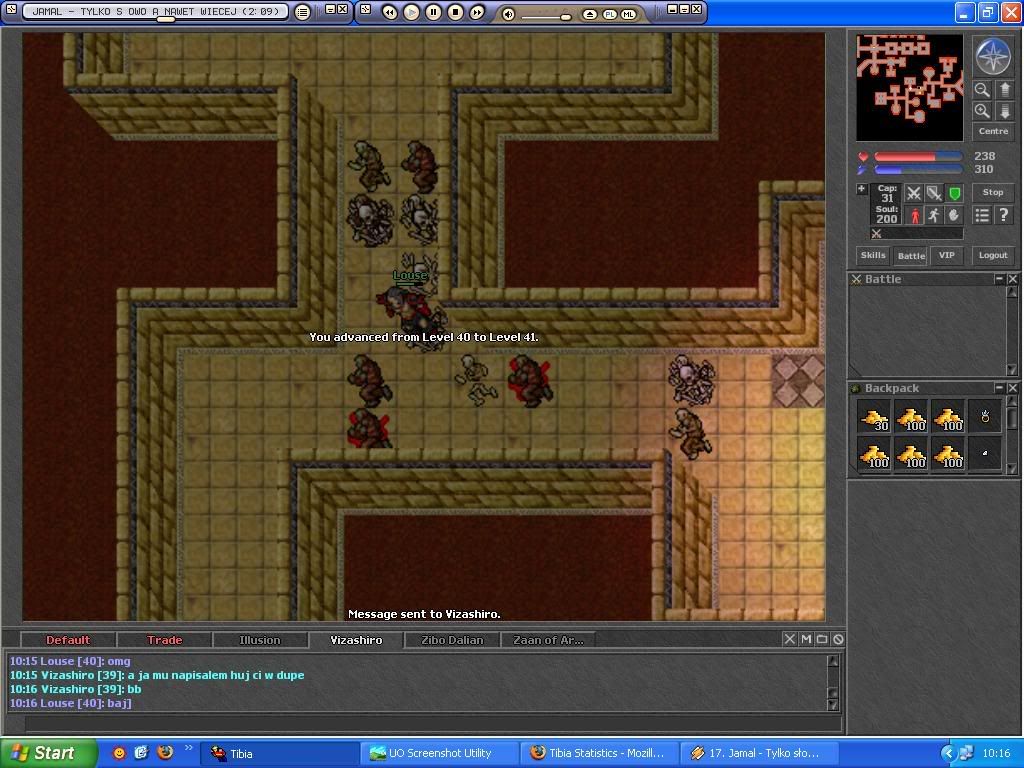1024x768 pixels.
Task: Open new channel chat icon
Action: tap(823, 639)
